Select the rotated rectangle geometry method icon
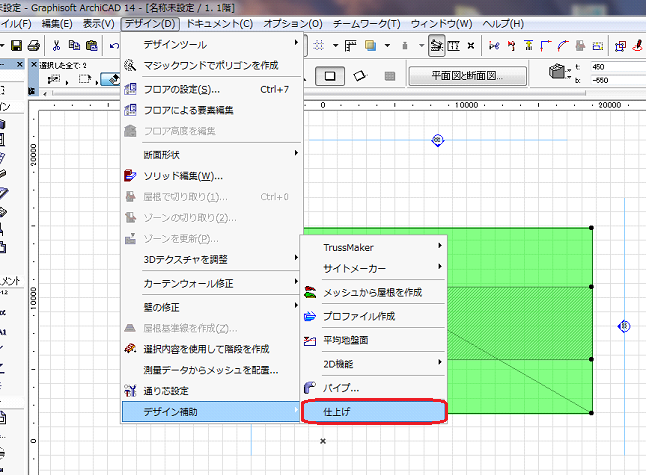The height and width of the screenshot is (476, 646). [360, 75]
